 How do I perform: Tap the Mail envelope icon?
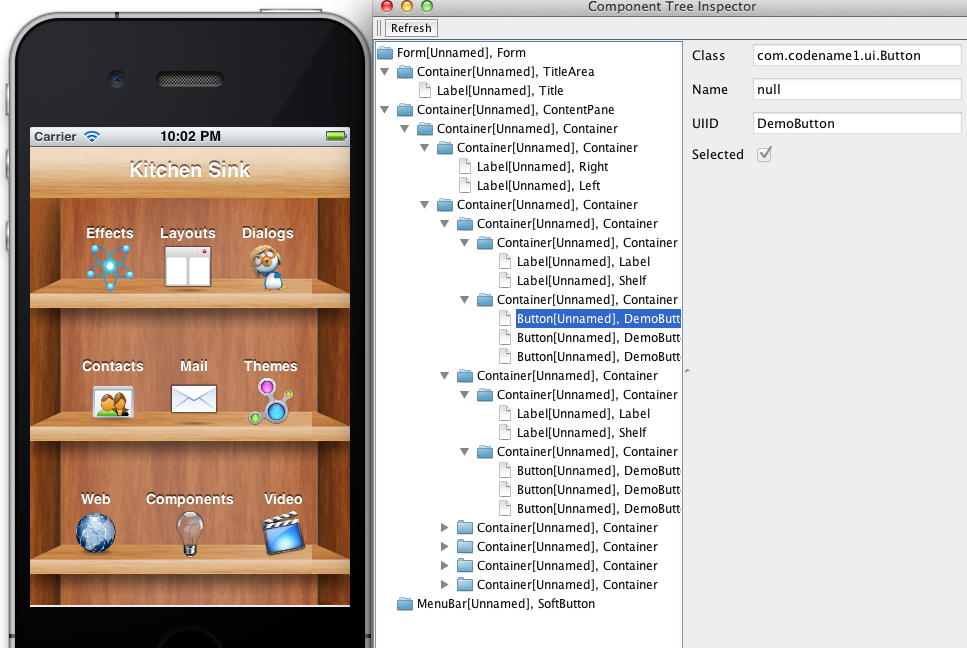click(193, 399)
